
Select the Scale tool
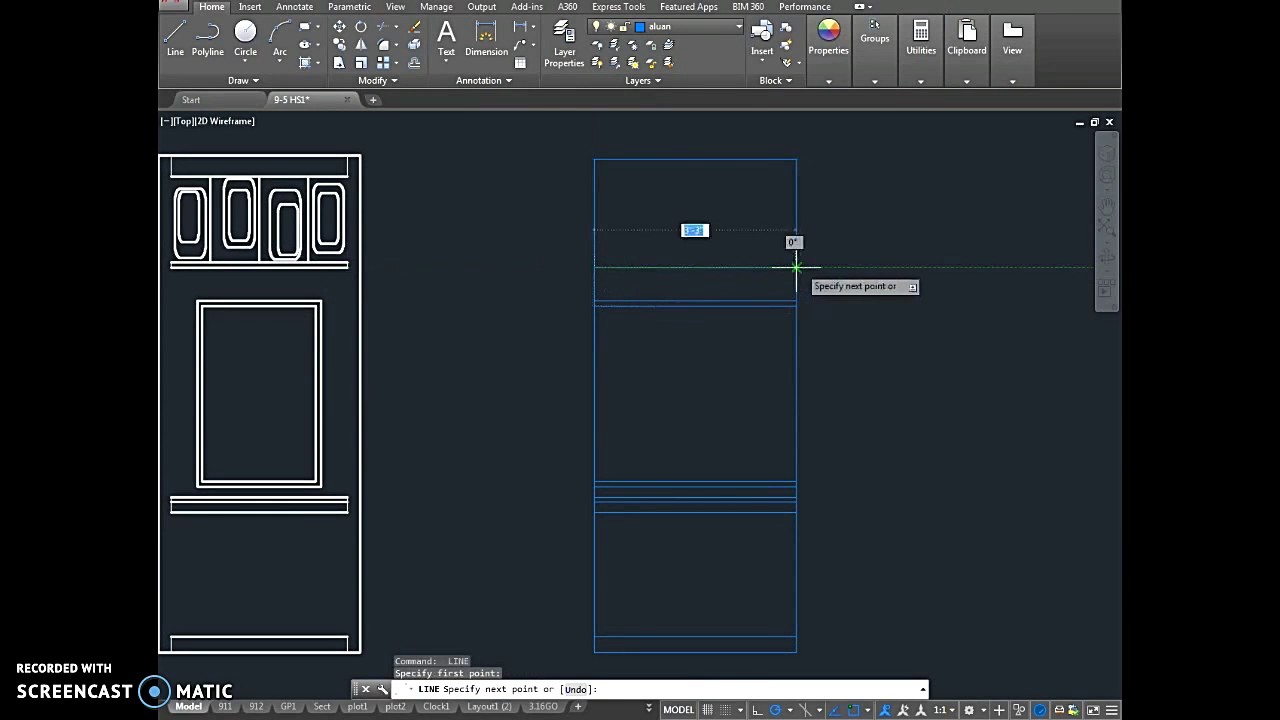click(361, 63)
